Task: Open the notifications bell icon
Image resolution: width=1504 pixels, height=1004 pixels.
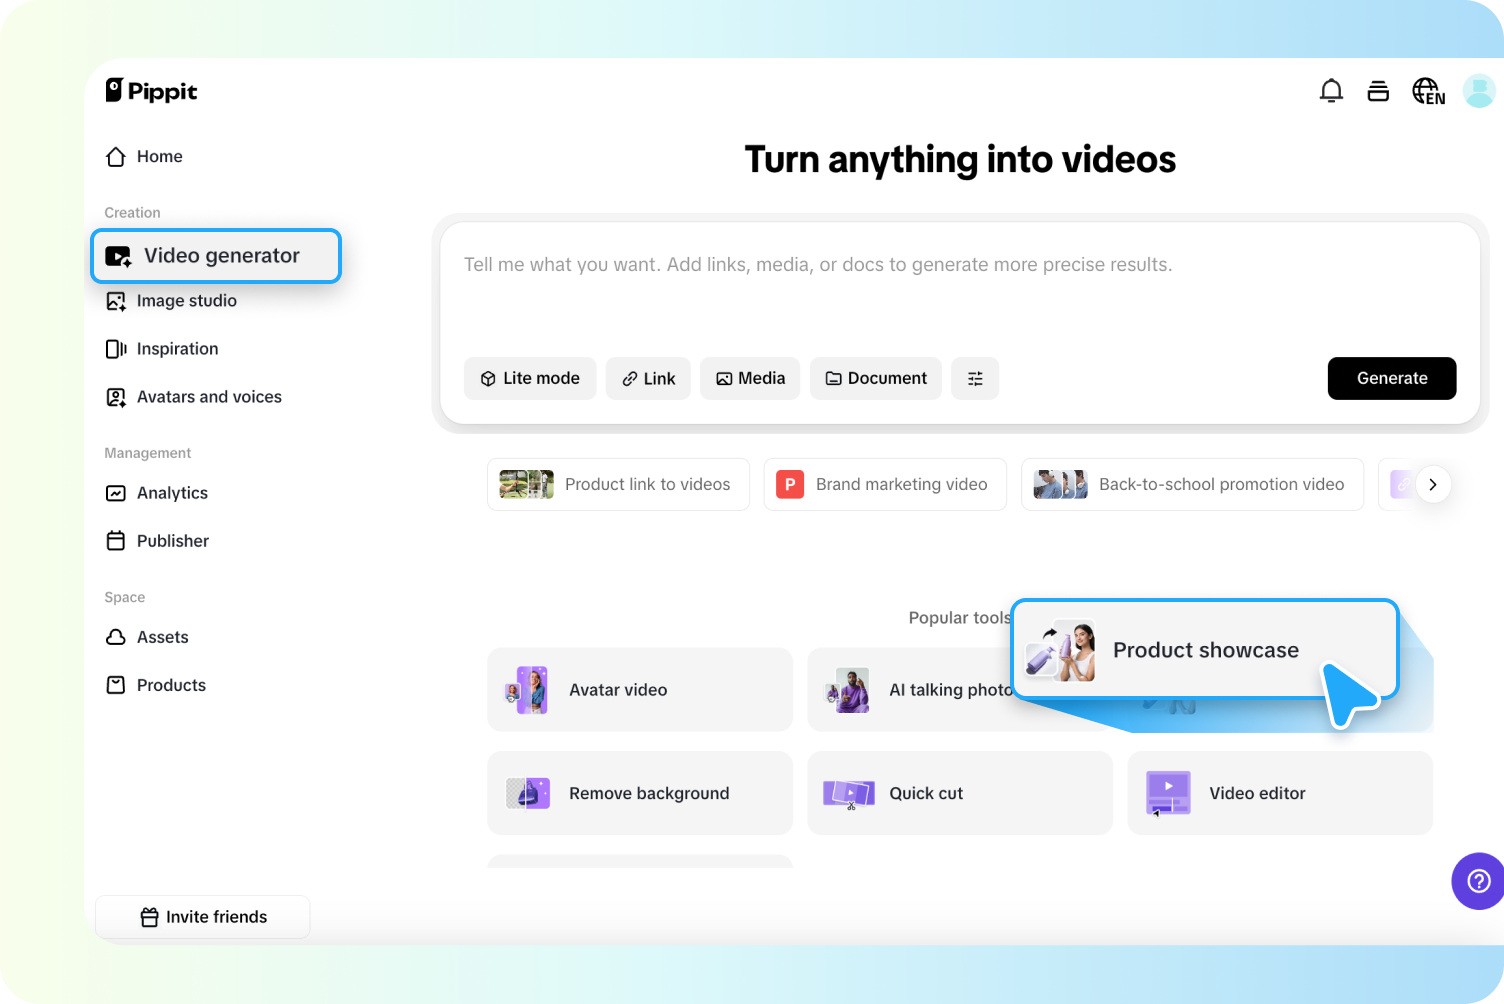Action: click(1331, 90)
